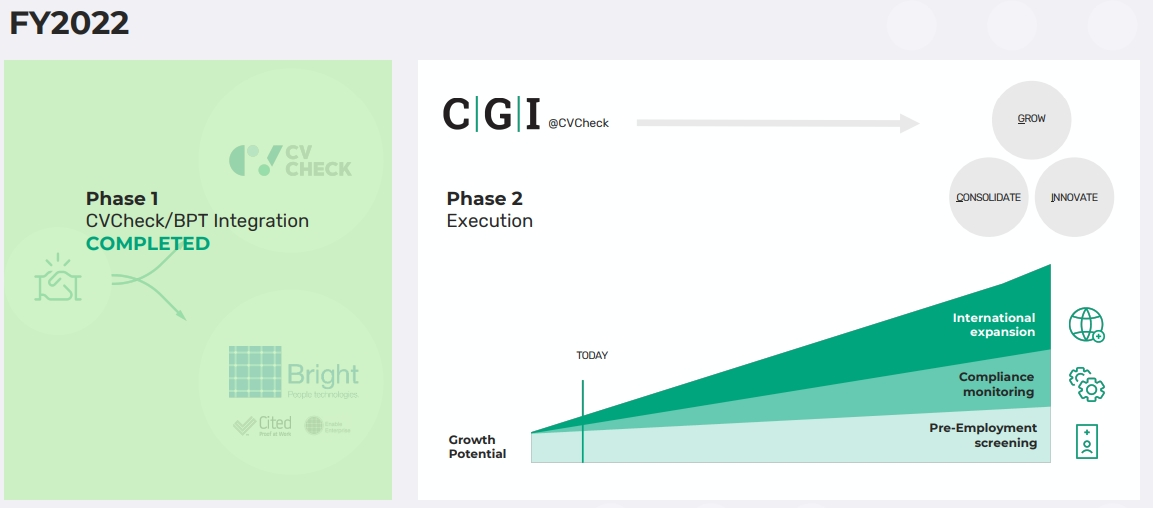The width and height of the screenshot is (1153, 508).
Task: Click the long gray arrow beside CGI
Action: [777, 123]
